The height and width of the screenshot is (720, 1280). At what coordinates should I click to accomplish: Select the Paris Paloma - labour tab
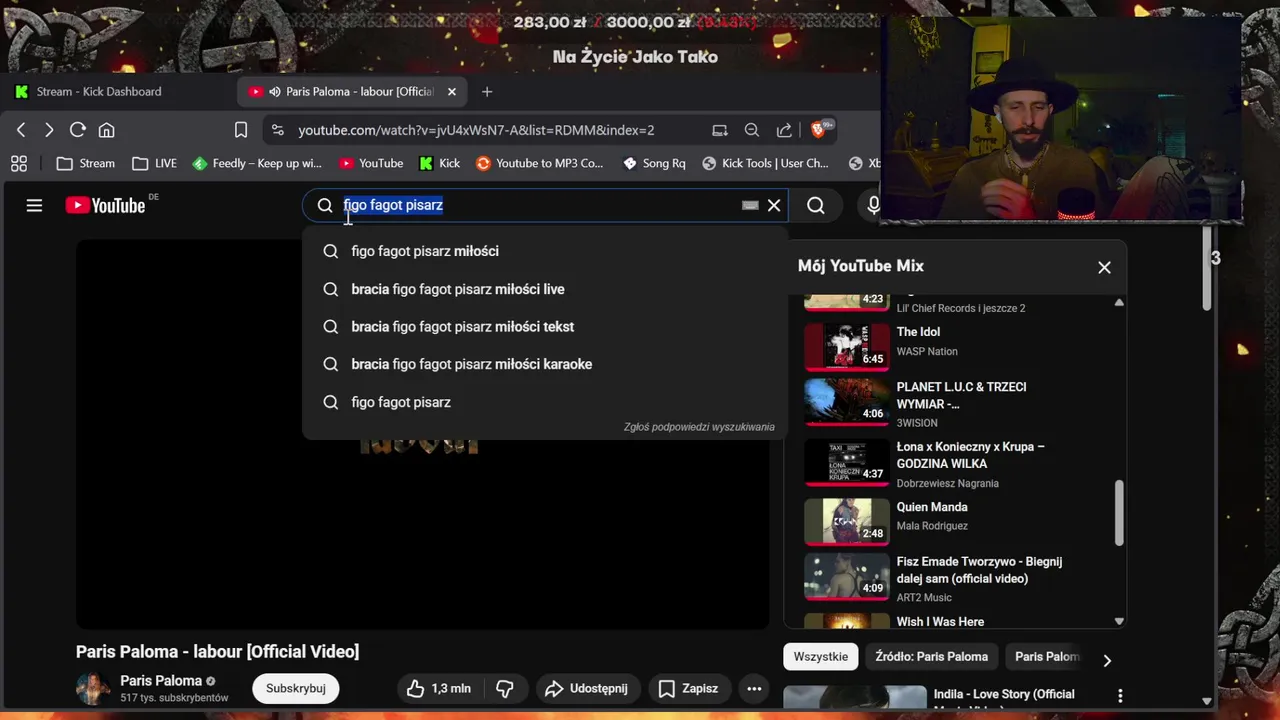tap(352, 92)
